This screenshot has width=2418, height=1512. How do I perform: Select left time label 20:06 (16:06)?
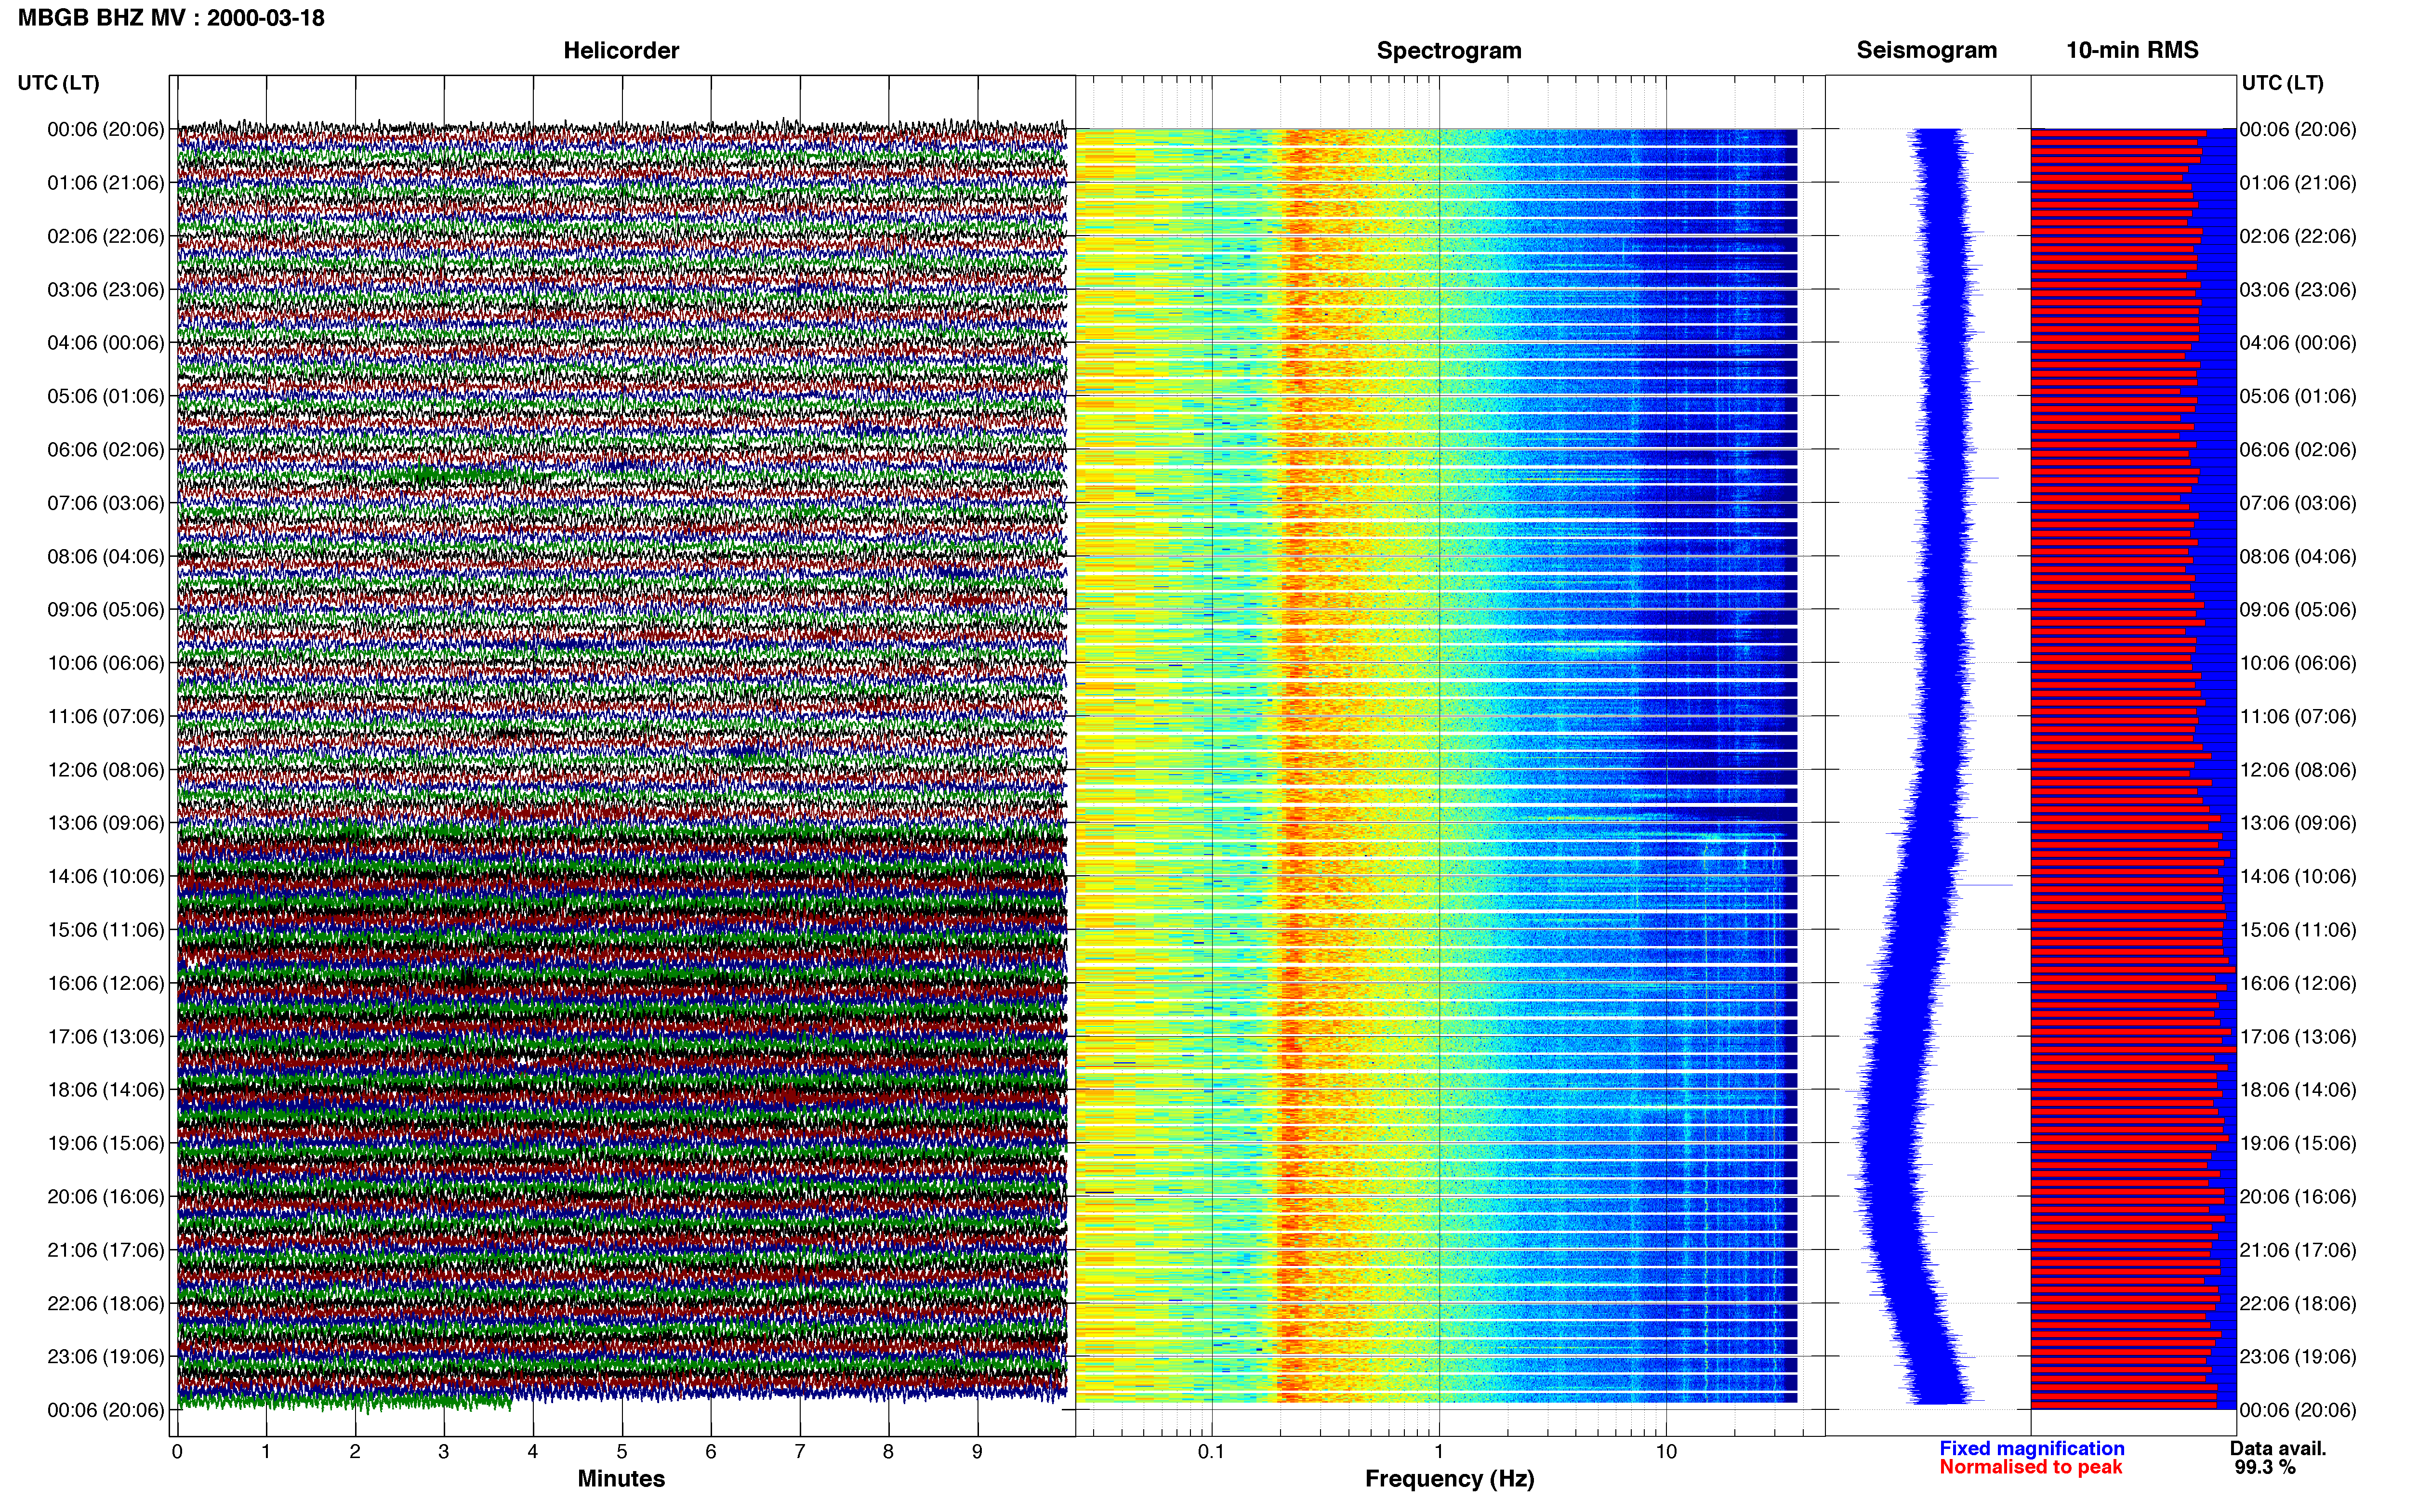tap(106, 1197)
